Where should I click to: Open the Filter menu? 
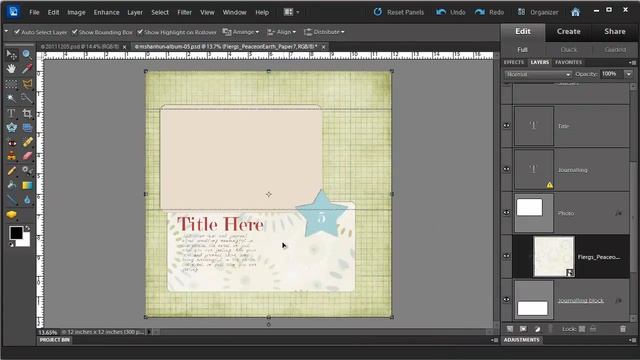(x=184, y=12)
